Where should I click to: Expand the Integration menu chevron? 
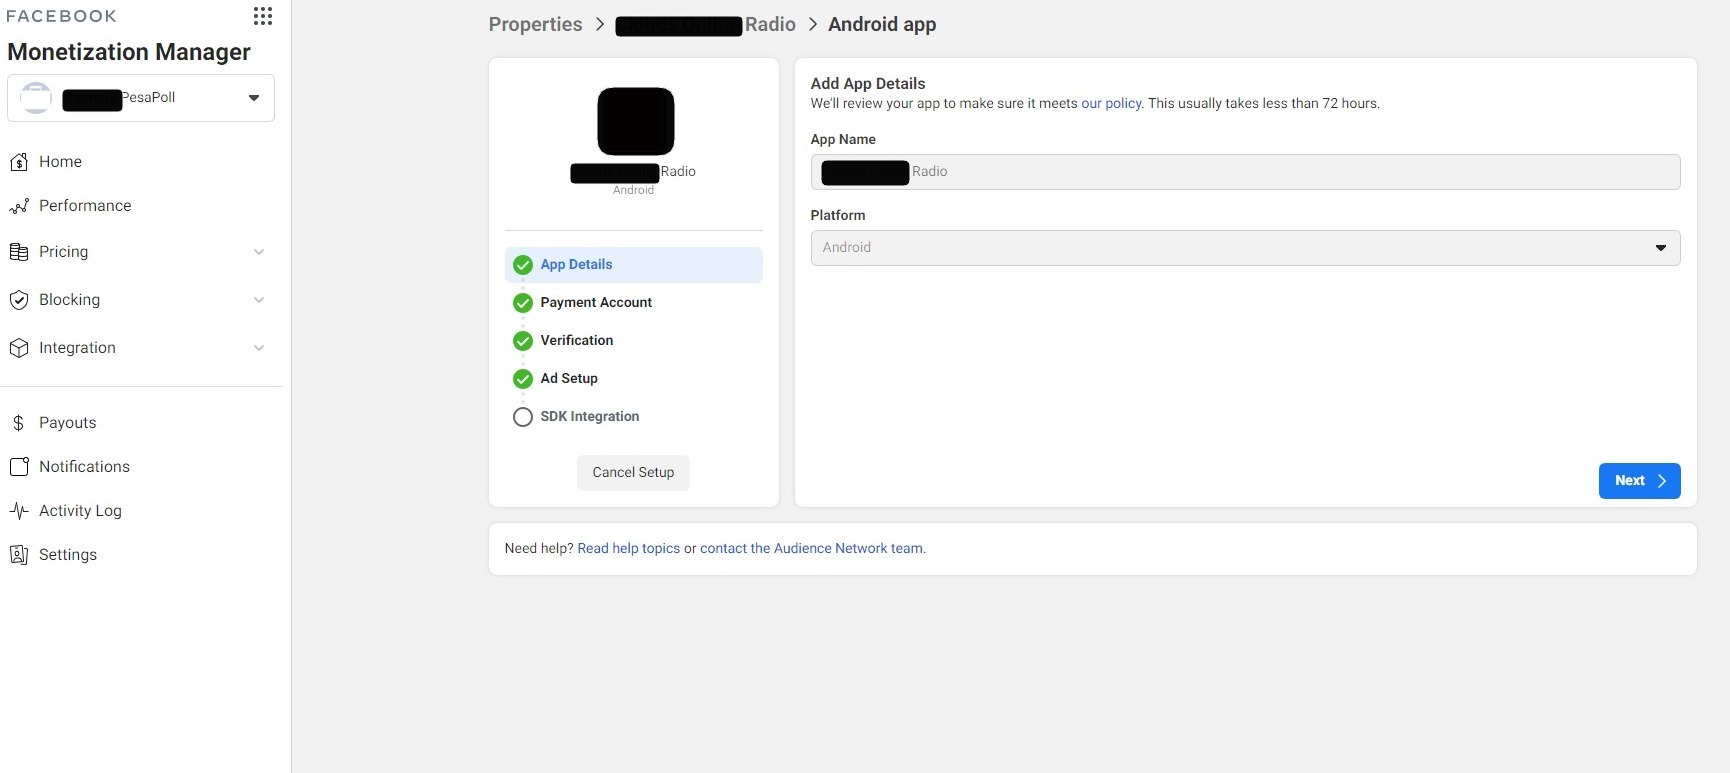pyautogui.click(x=259, y=348)
